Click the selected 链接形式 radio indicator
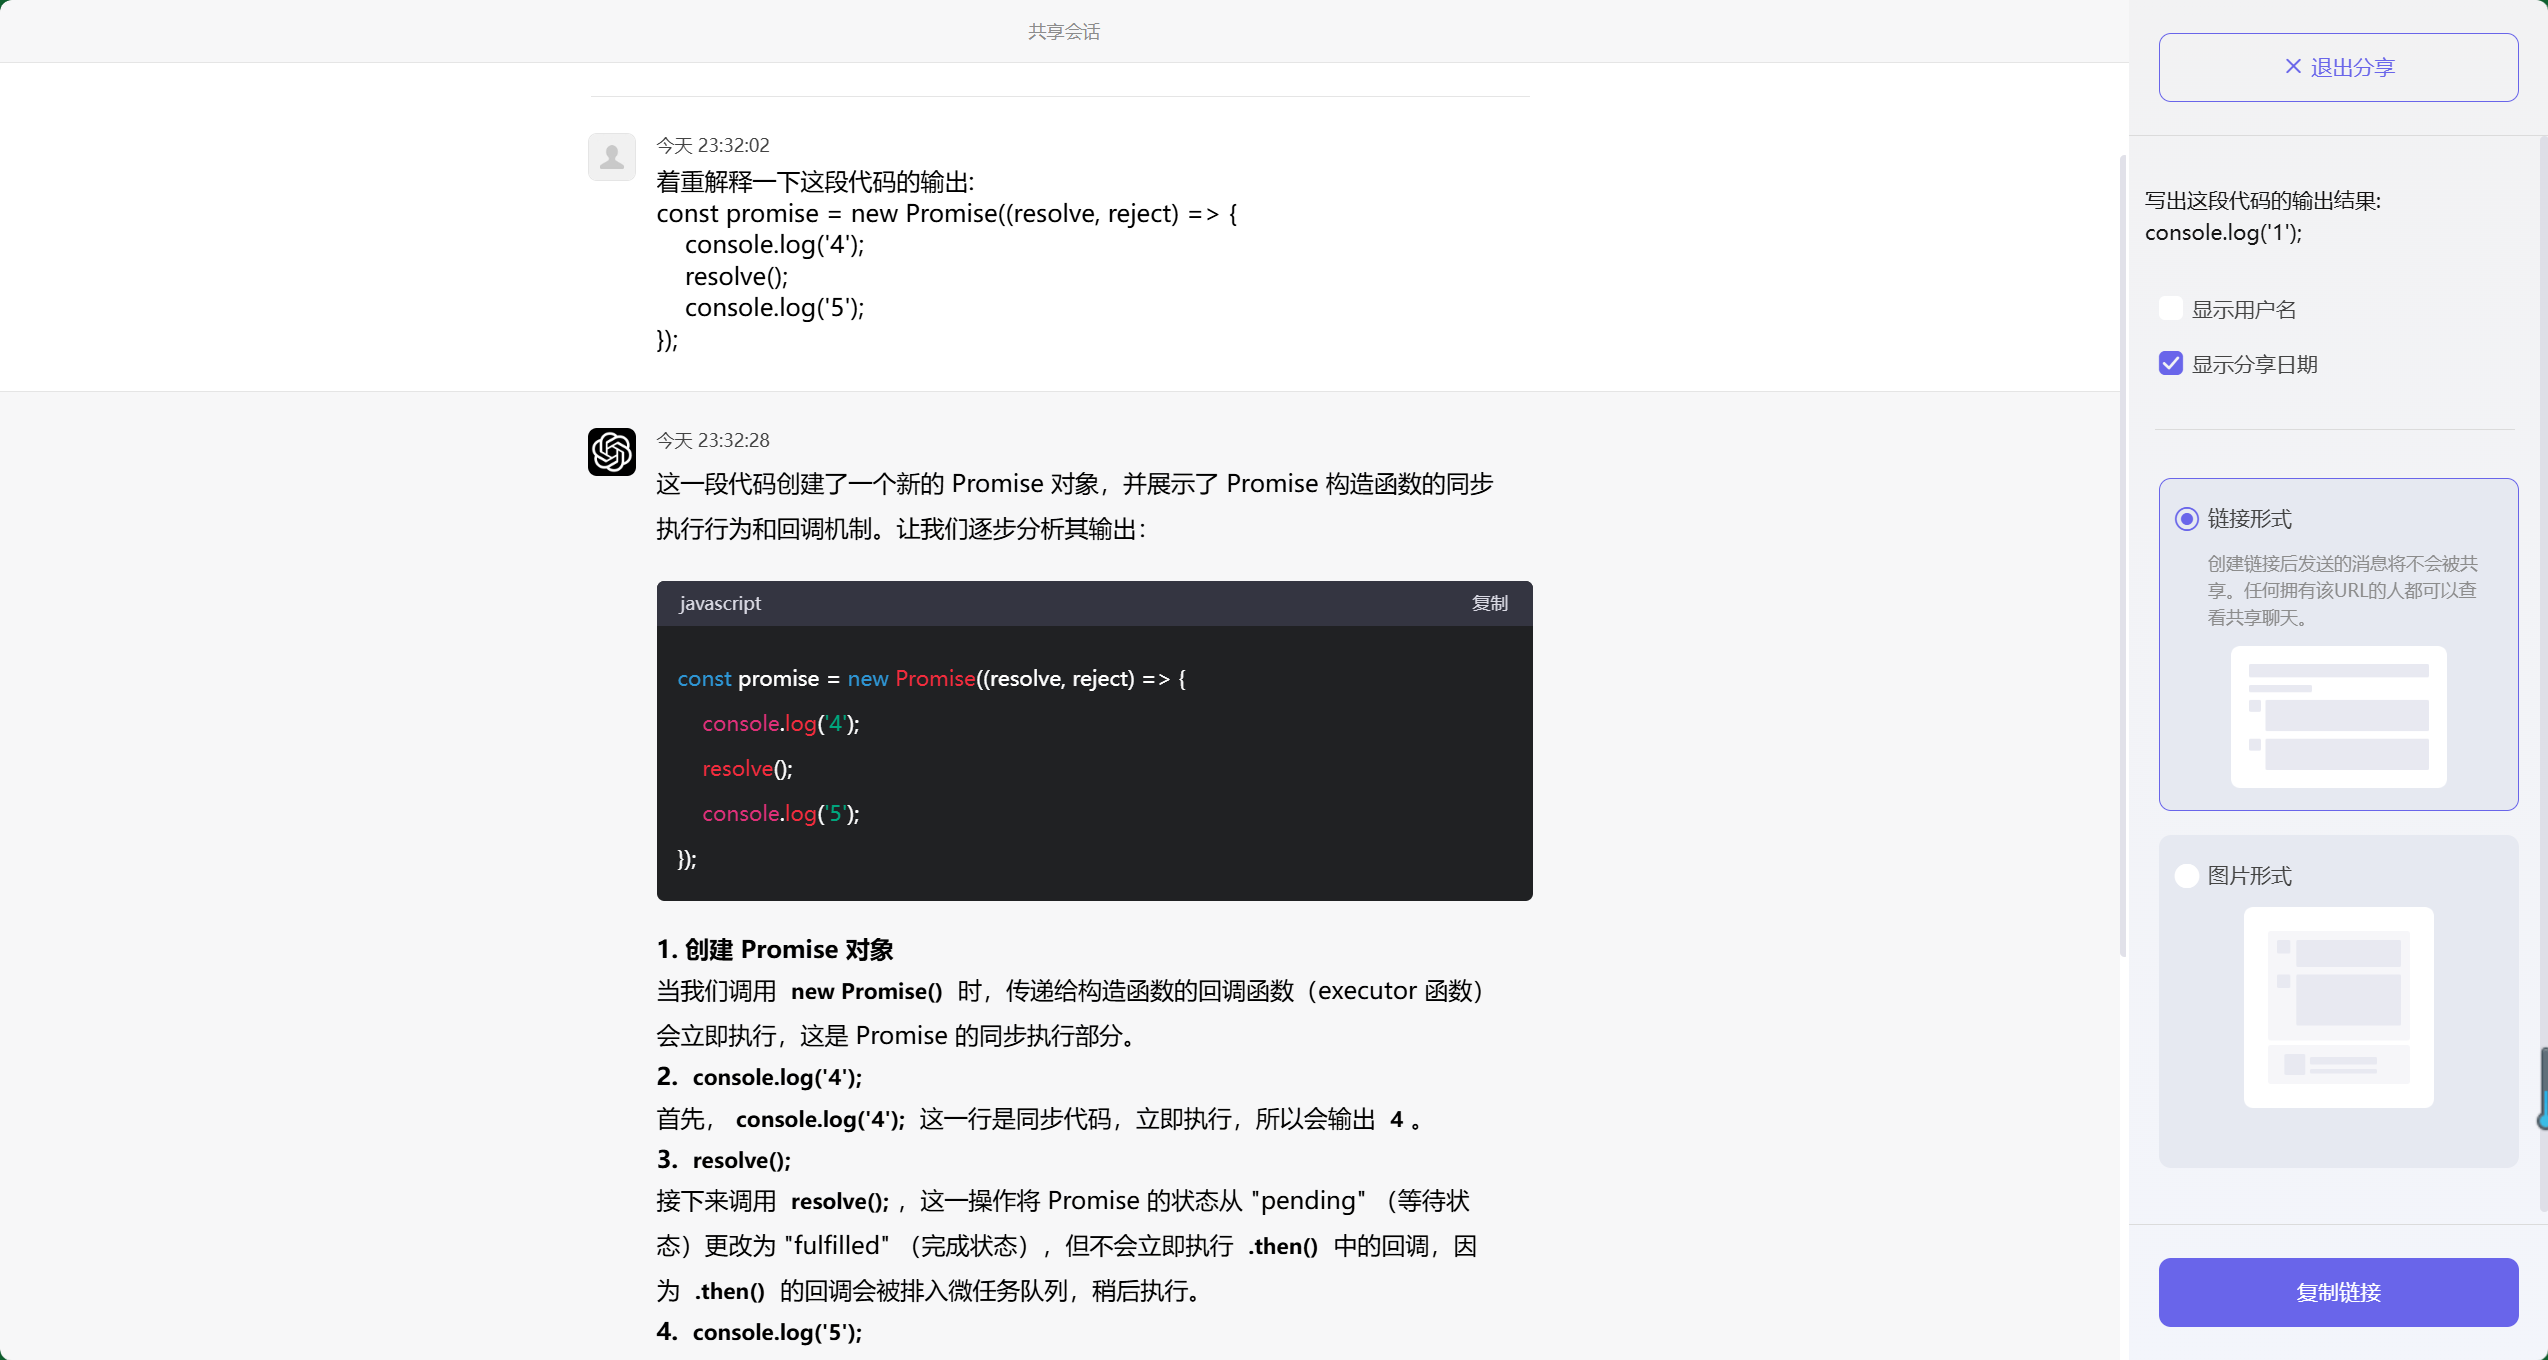The image size is (2548, 1360). pyautogui.click(x=2186, y=519)
